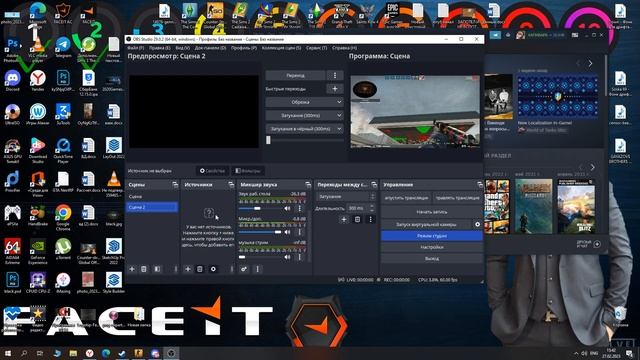Screen dimensions: 640x360
Task: Click the Музыка стрим volume slider
Action: [x=260, y=257]
